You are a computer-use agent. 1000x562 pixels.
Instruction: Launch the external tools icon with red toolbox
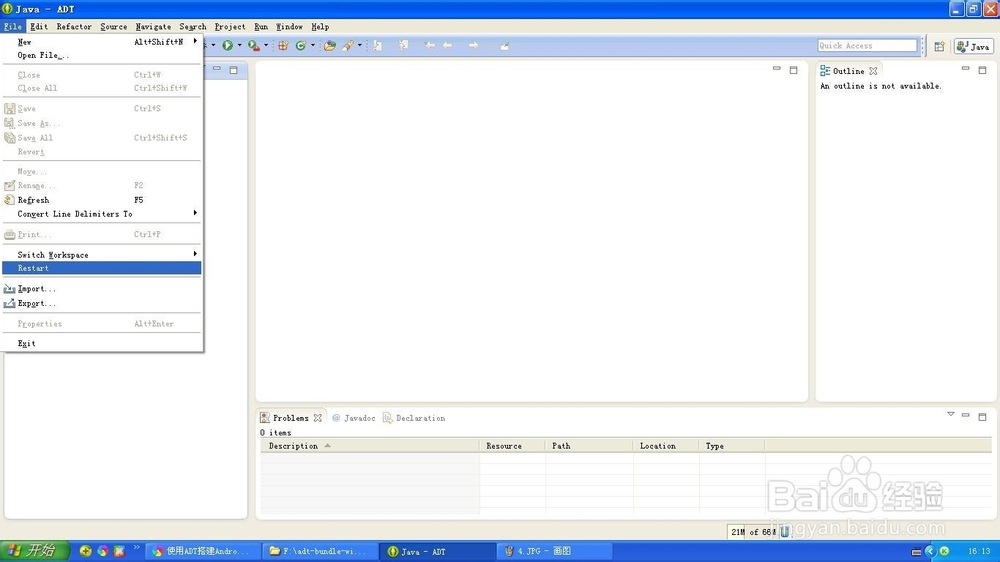point(253,45)
